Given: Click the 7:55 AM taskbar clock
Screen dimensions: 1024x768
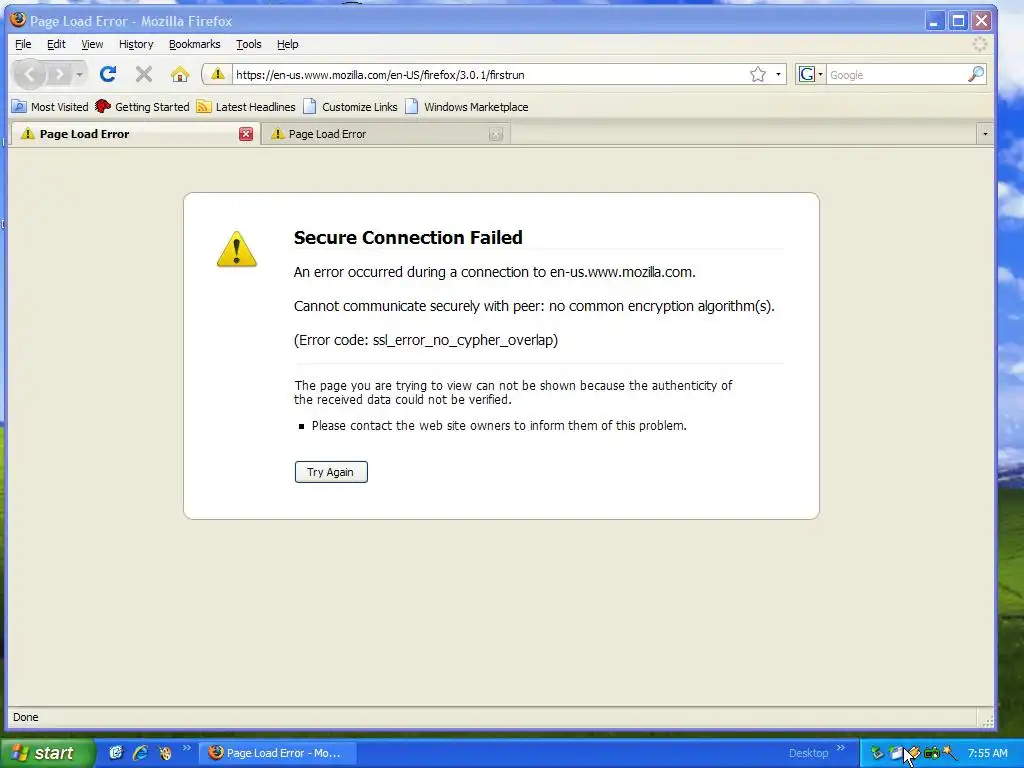Looking at the screenshot, I should tap(987, 753).
